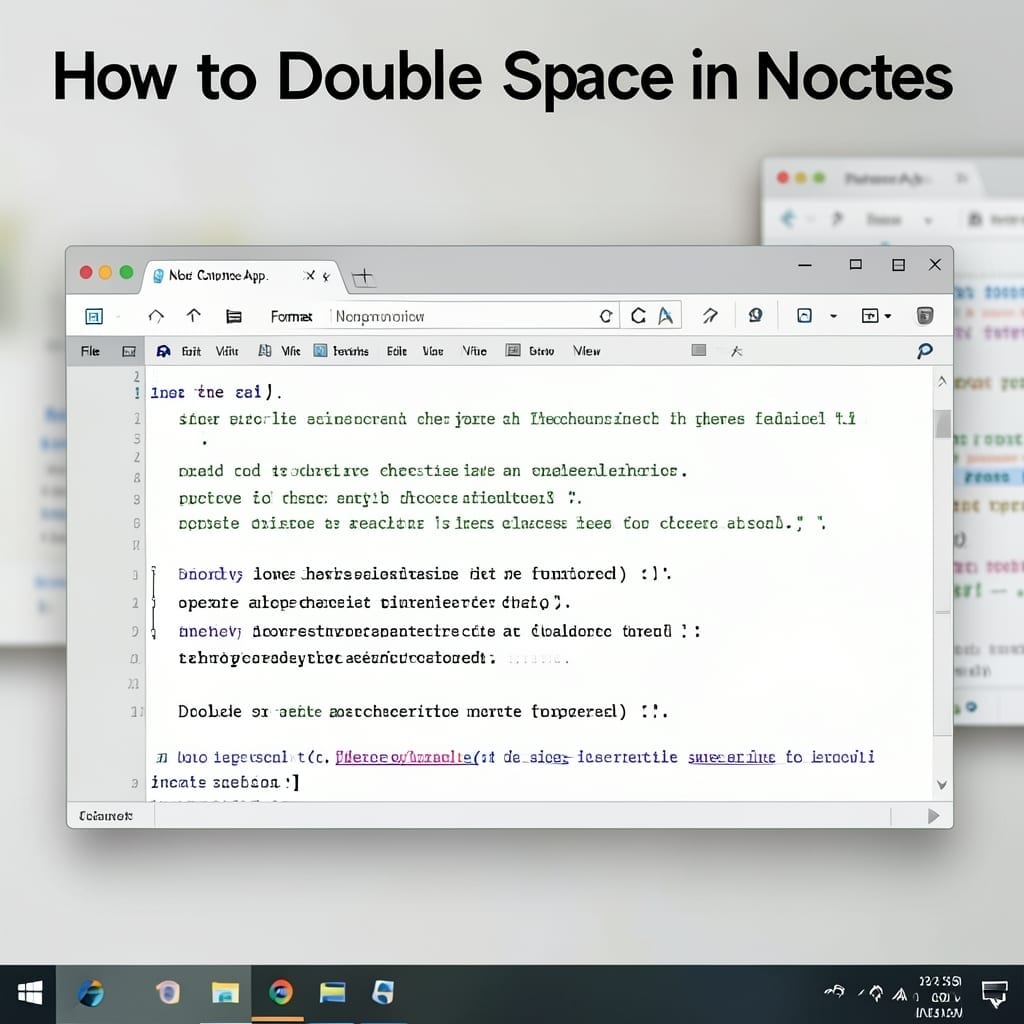1024x1024 pixels.
Task: Open a new tab with plus button
Action: coord(364,277)
